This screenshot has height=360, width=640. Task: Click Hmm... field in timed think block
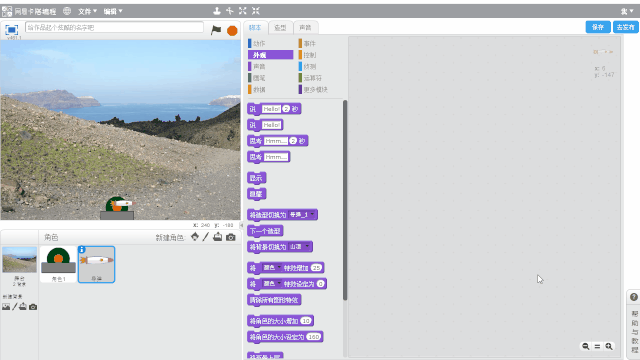coord(276,141)
